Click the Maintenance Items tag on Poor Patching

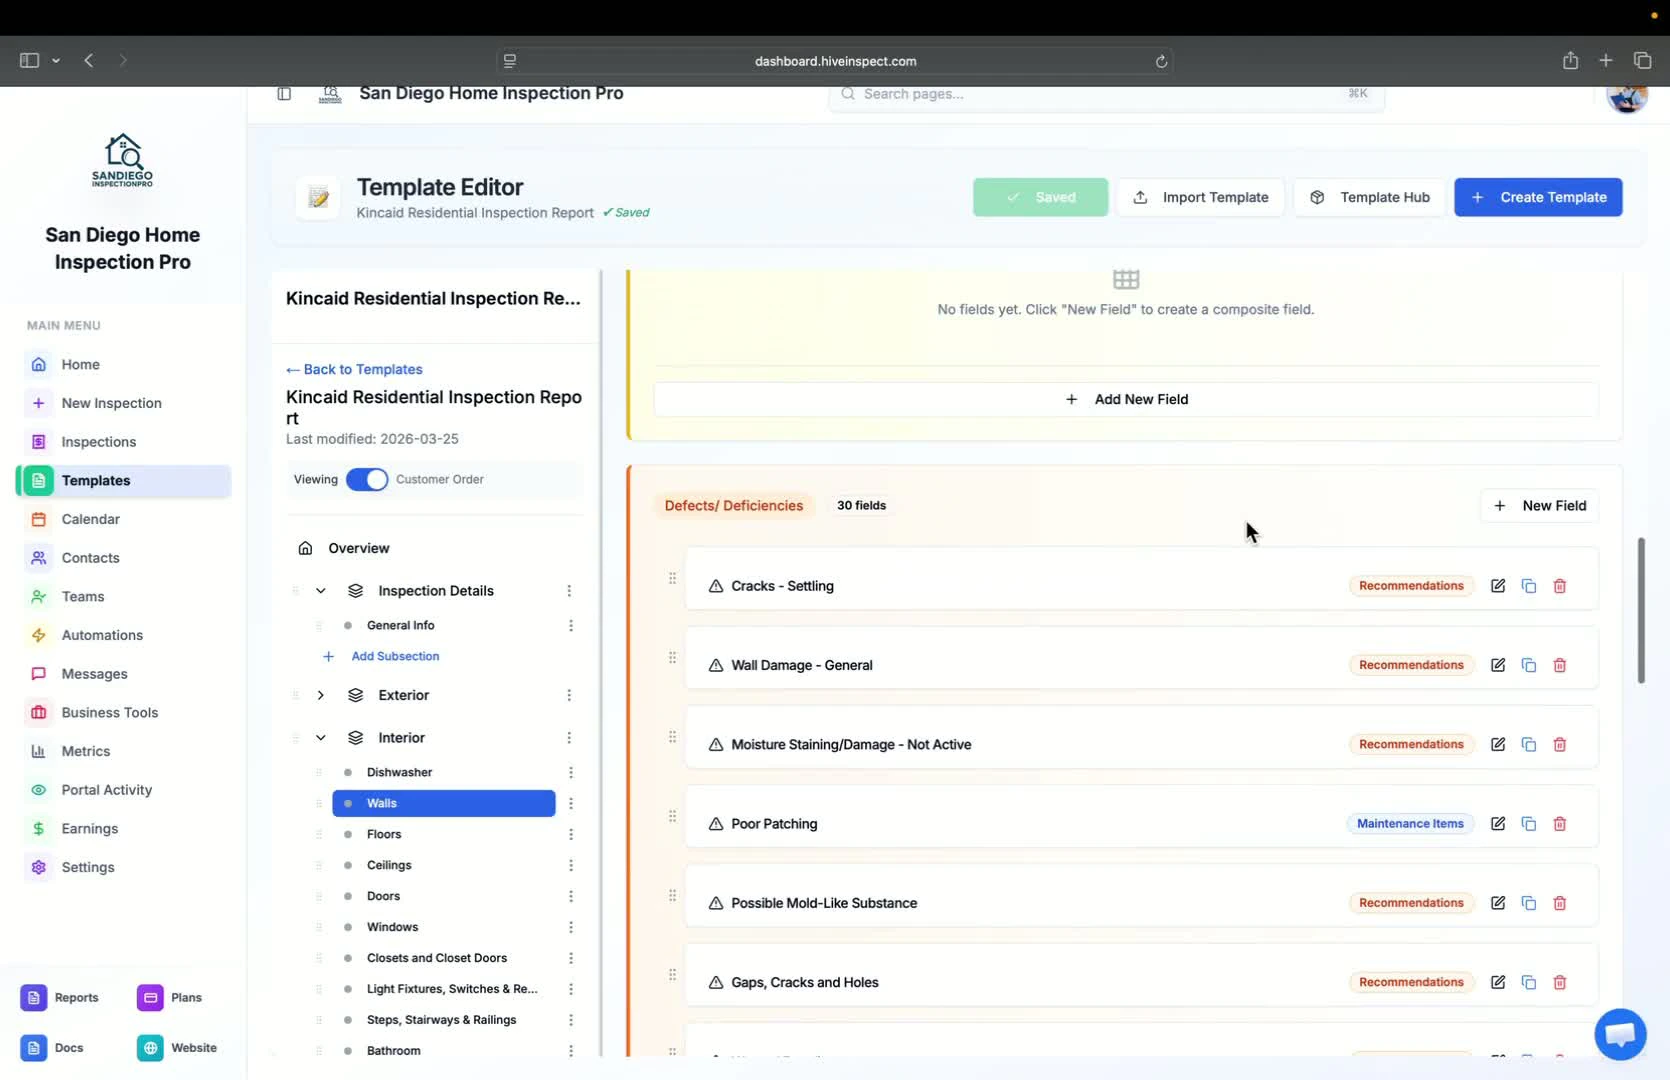tap(1410, 824)
